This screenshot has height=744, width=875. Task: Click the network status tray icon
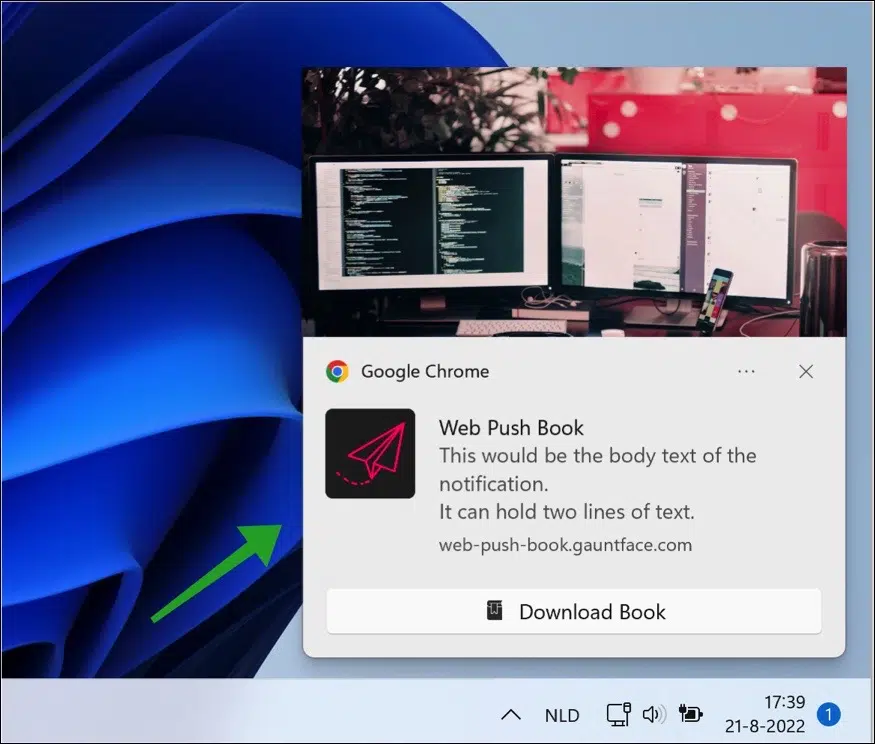click(618, 714)
